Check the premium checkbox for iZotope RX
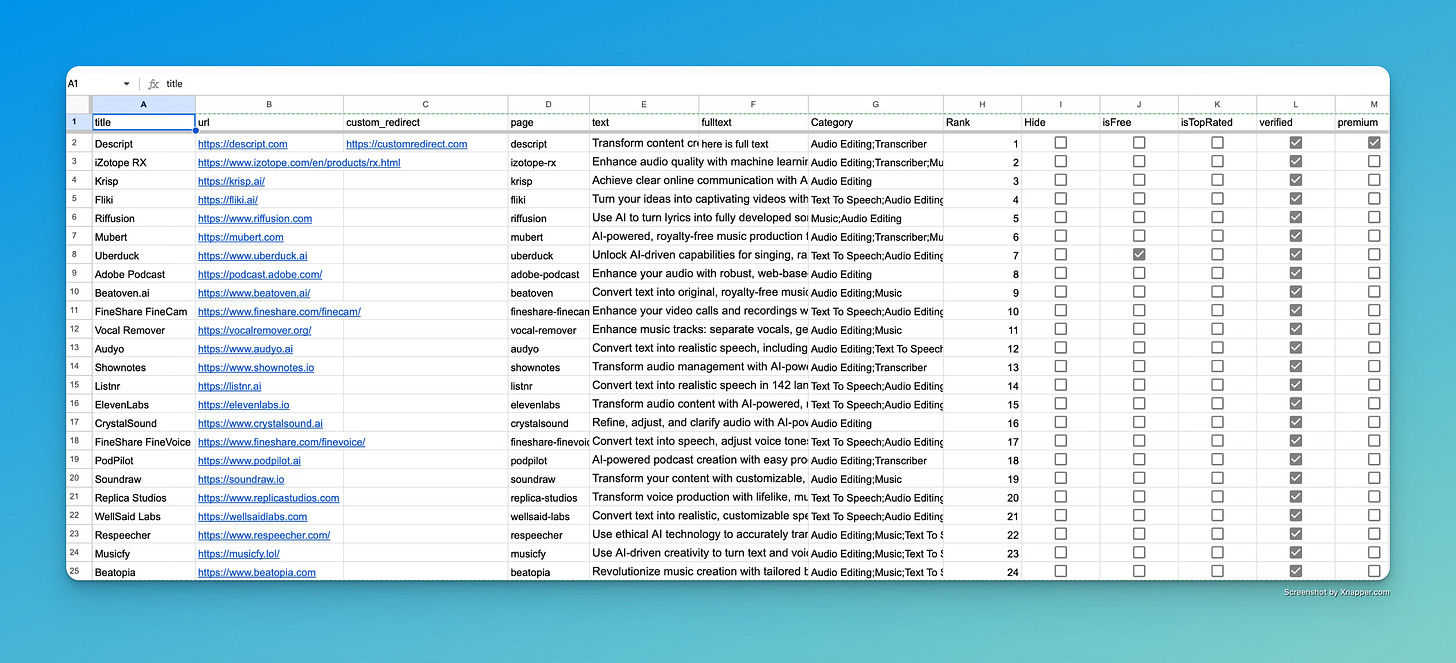Screen dimensions: 1456x663 point(1374,162)
